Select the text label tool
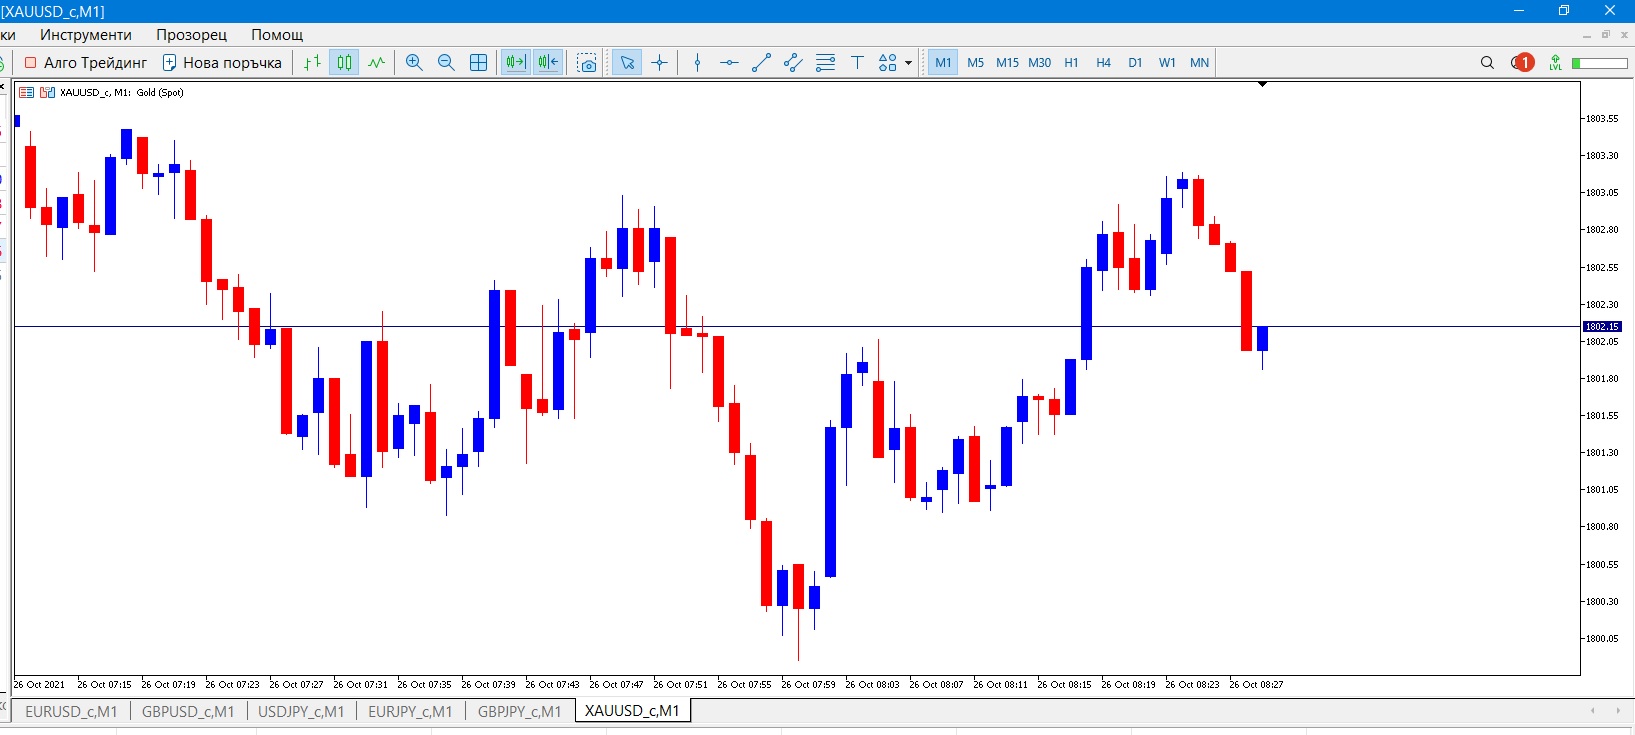This screenshot has width=1635, height=735. (857, 62)
